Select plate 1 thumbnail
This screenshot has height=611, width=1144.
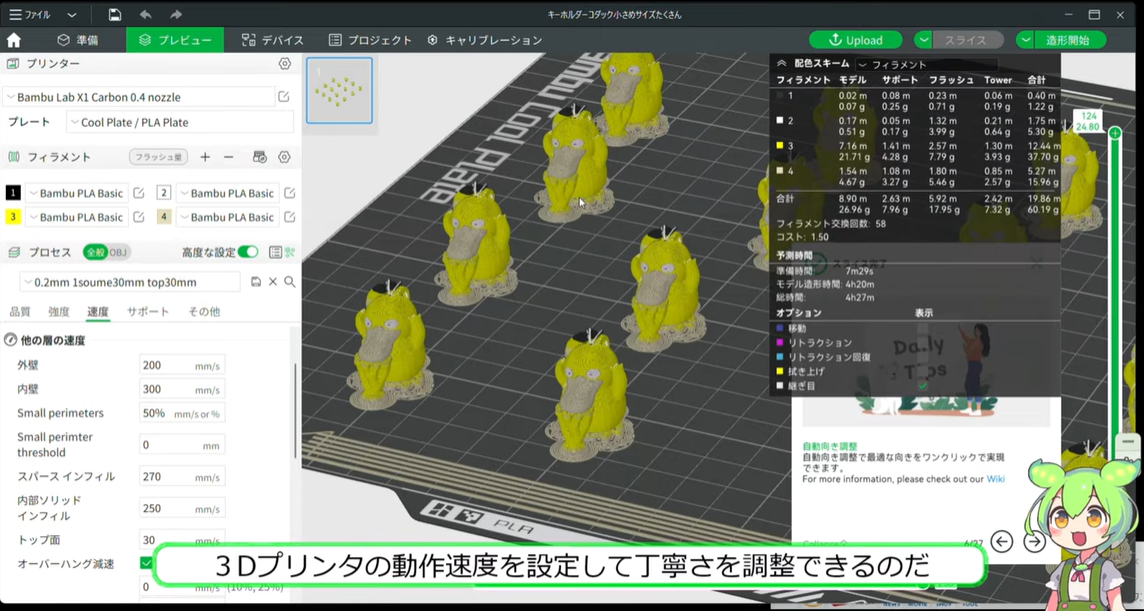coord(339,91)
